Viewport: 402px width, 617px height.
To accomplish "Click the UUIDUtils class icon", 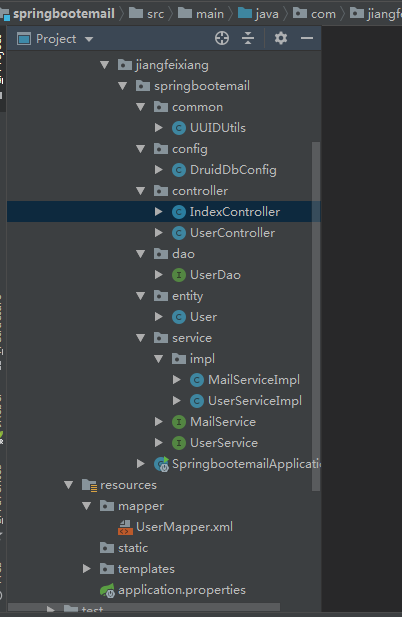I will click(179, 128).
